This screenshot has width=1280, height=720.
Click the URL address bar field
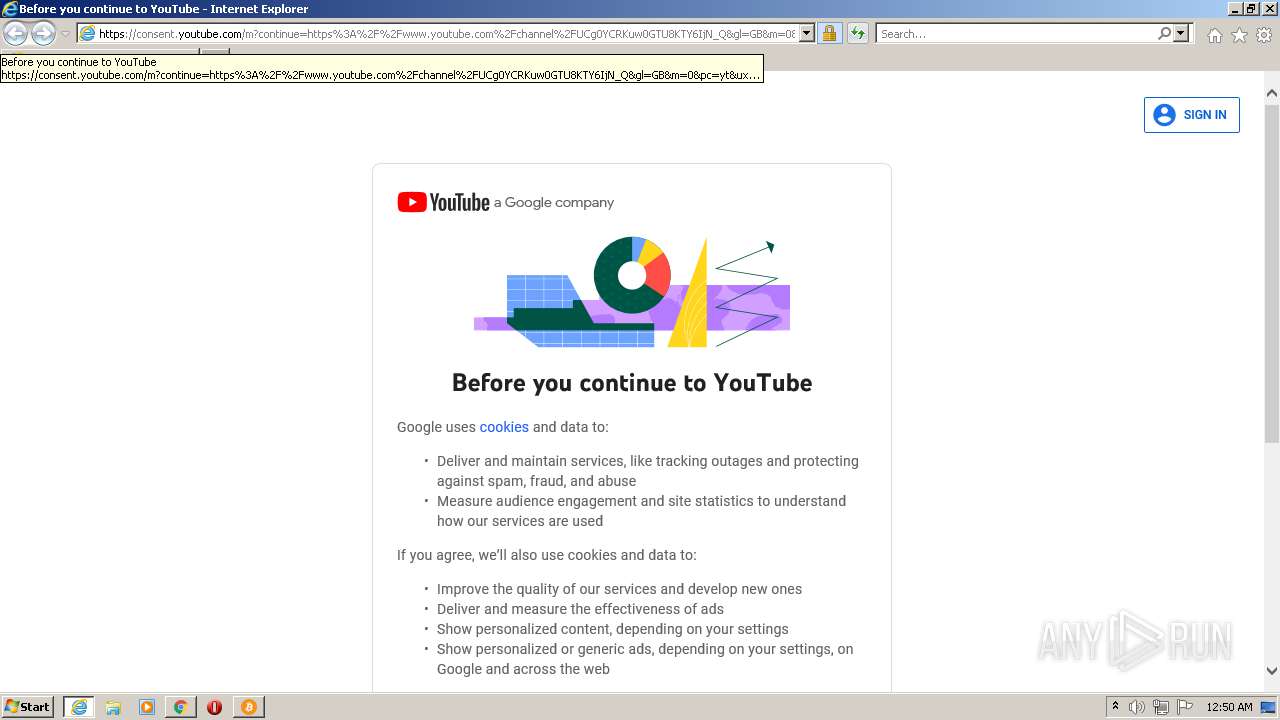446,33
